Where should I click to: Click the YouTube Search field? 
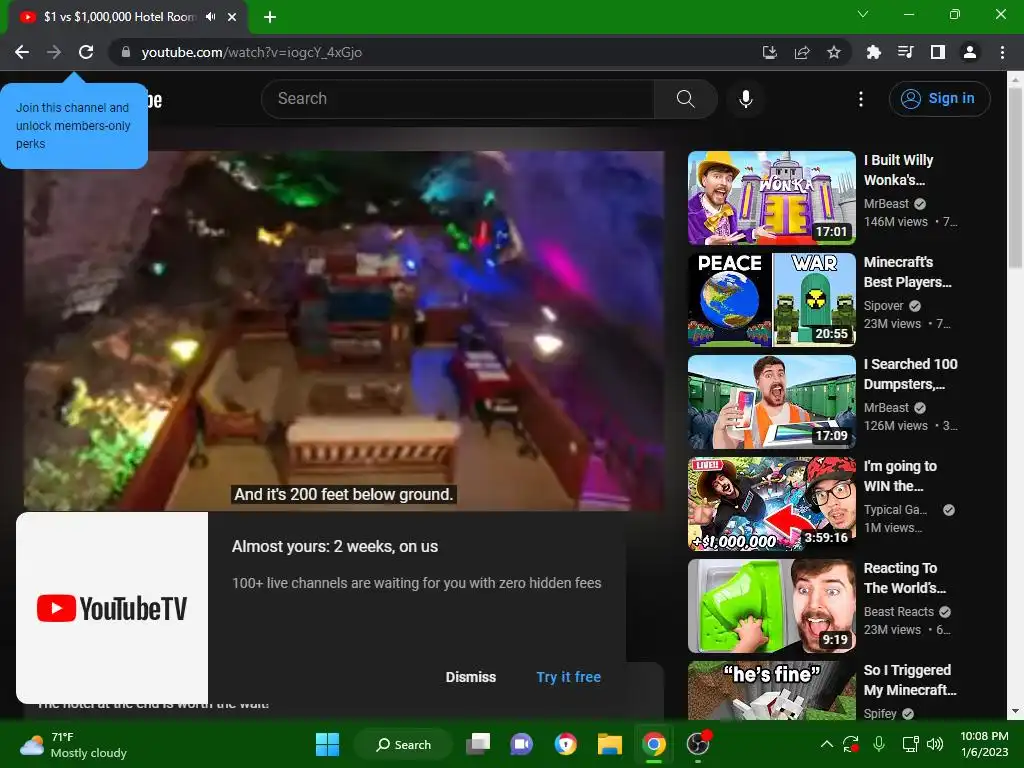point(457,99)
